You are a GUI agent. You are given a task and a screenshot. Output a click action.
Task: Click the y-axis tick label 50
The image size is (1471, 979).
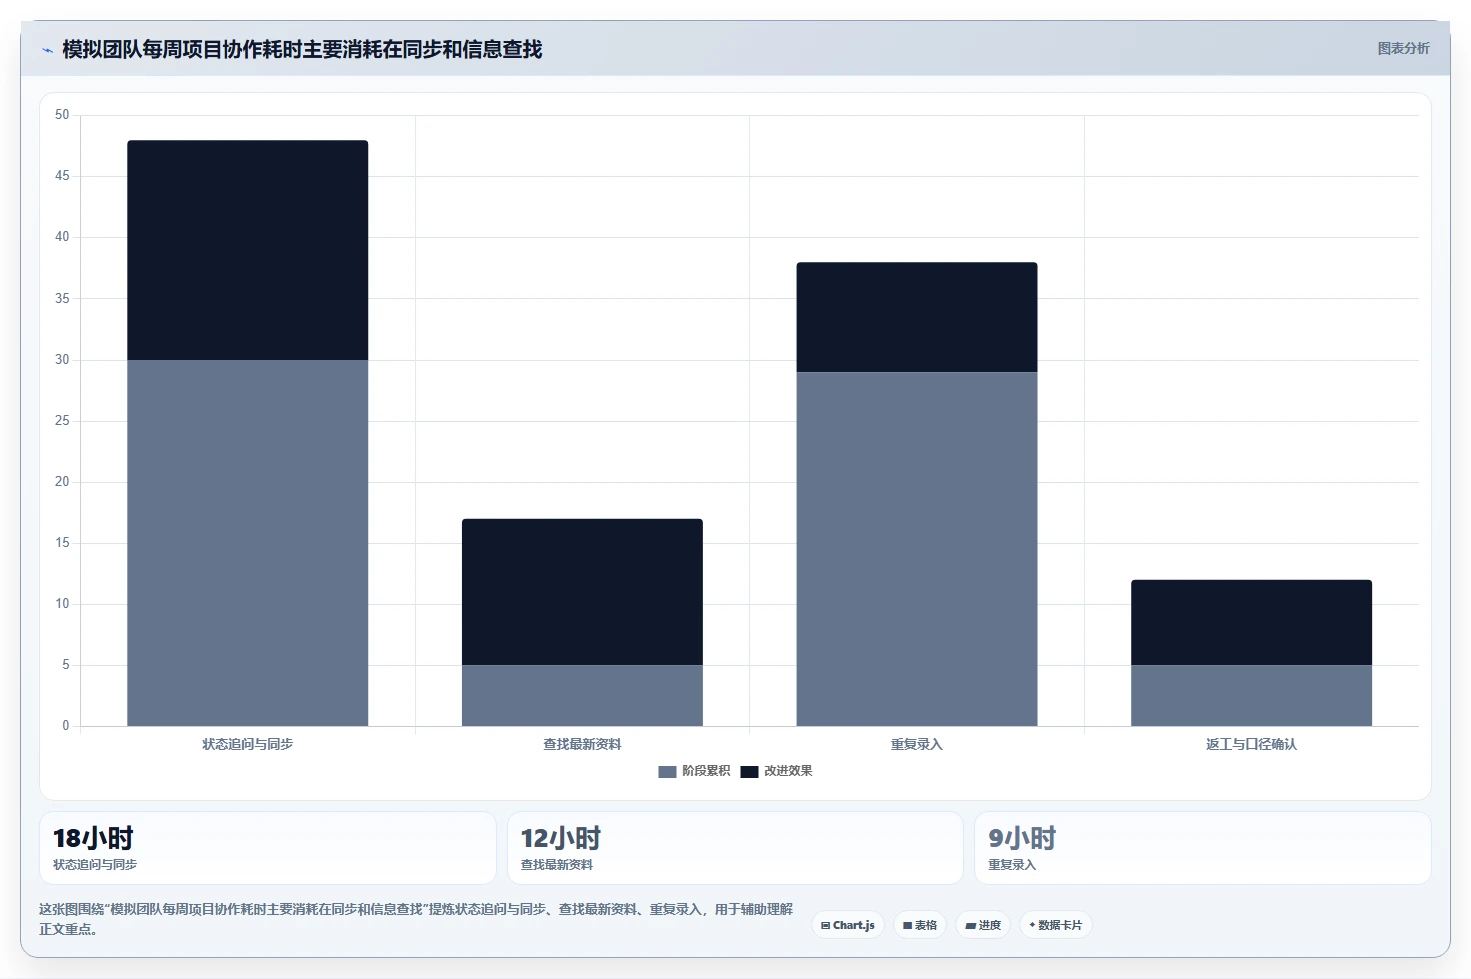[62, 115]
